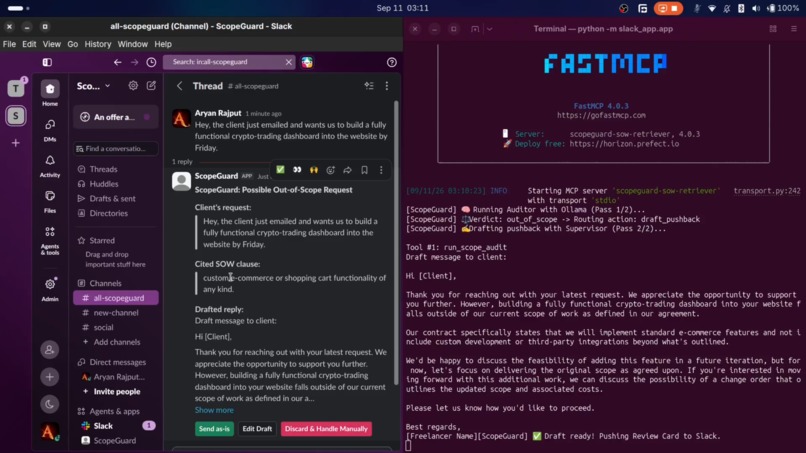Open Files in the Slack rail
This screenshot has height=453, width=806.
tap(50, 201)
